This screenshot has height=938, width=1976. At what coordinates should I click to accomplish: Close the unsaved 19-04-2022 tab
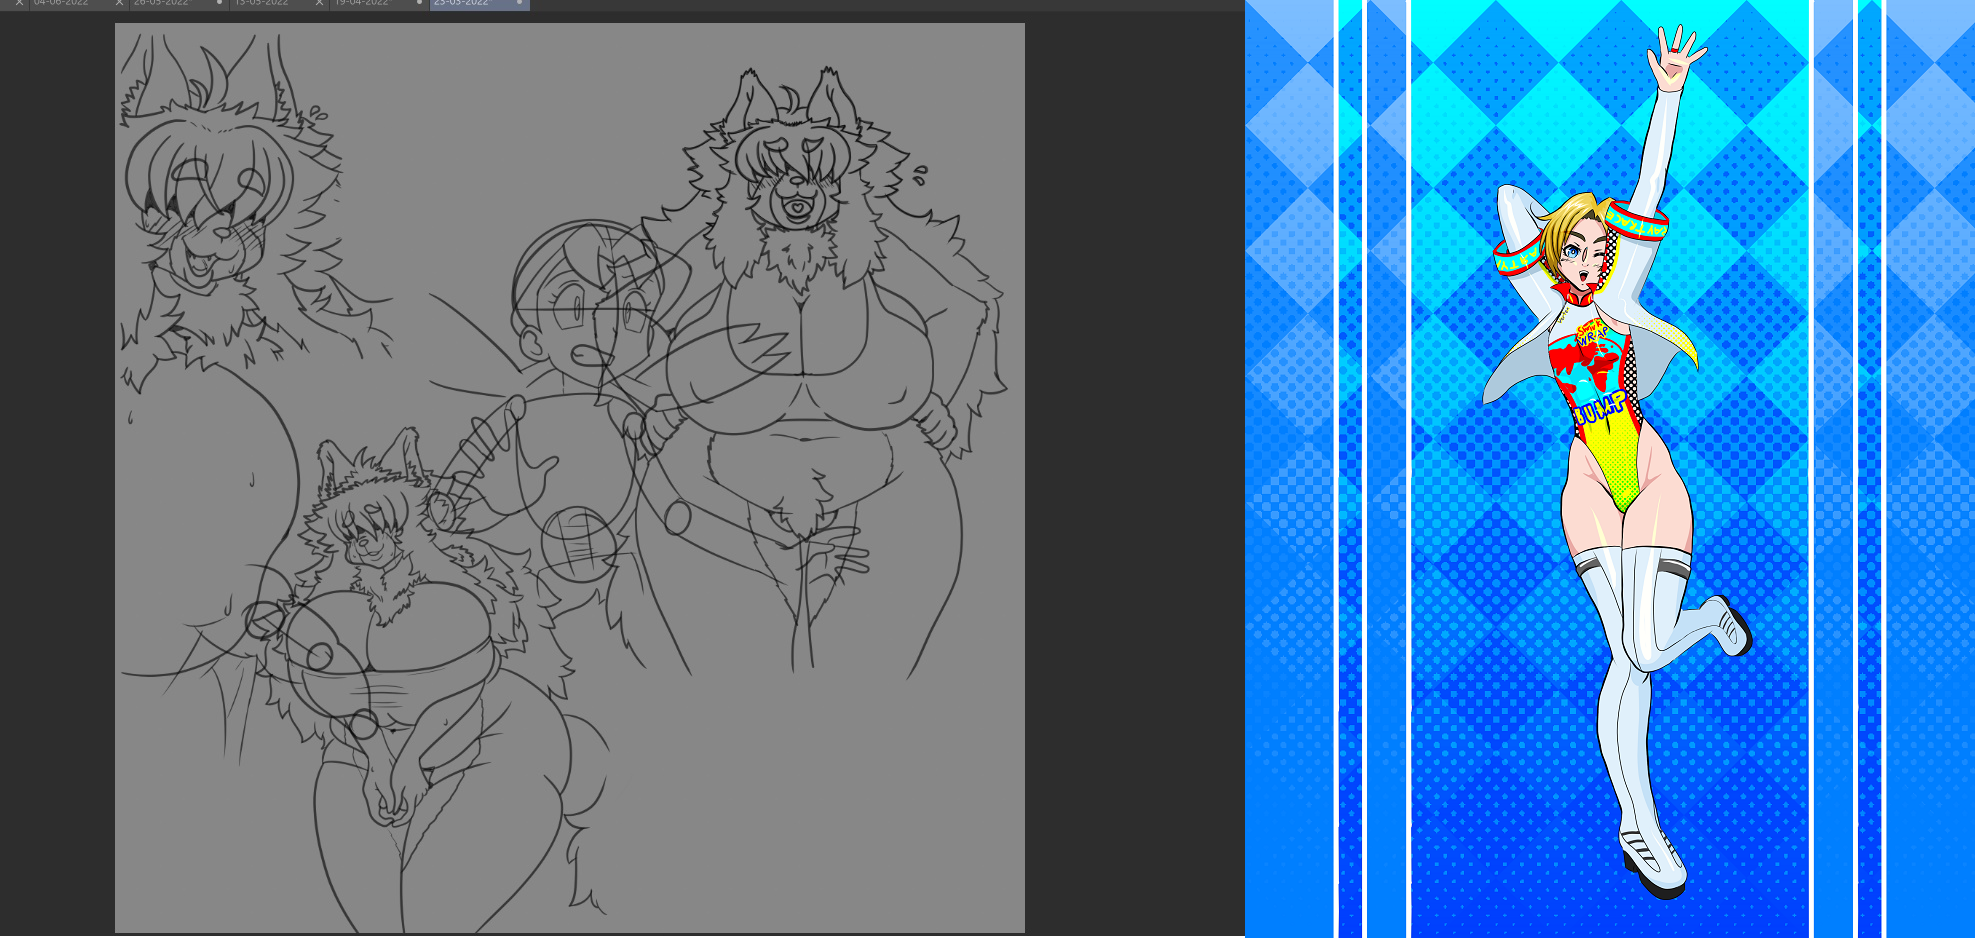419,3
